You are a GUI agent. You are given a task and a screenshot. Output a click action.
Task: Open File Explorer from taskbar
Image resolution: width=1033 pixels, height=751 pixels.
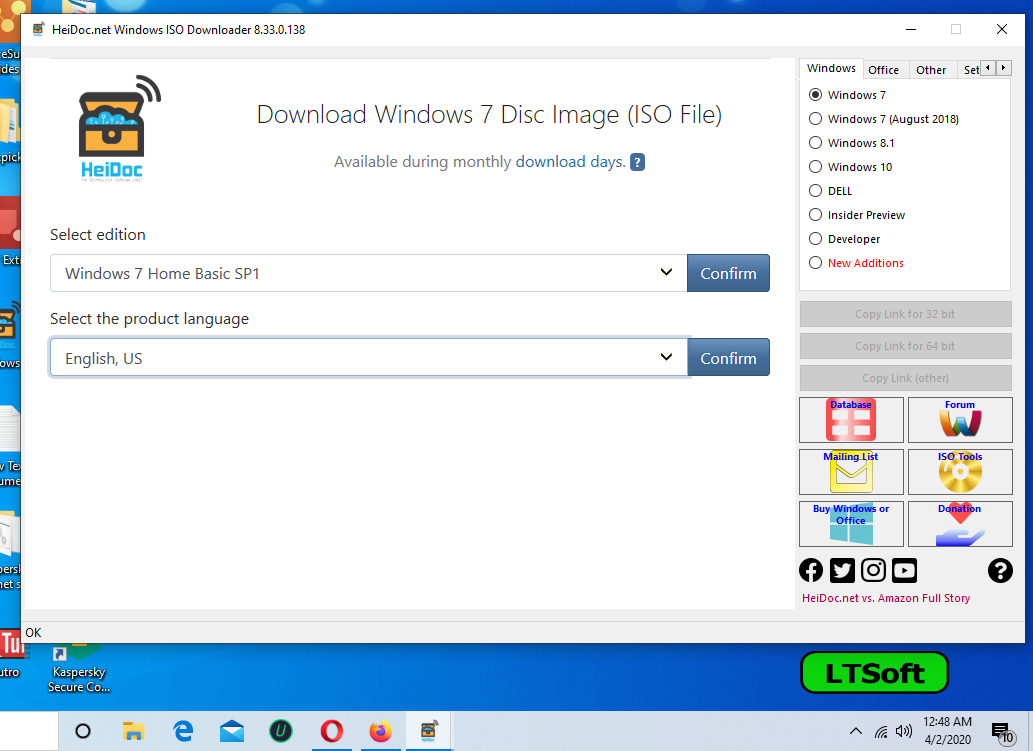133,731
